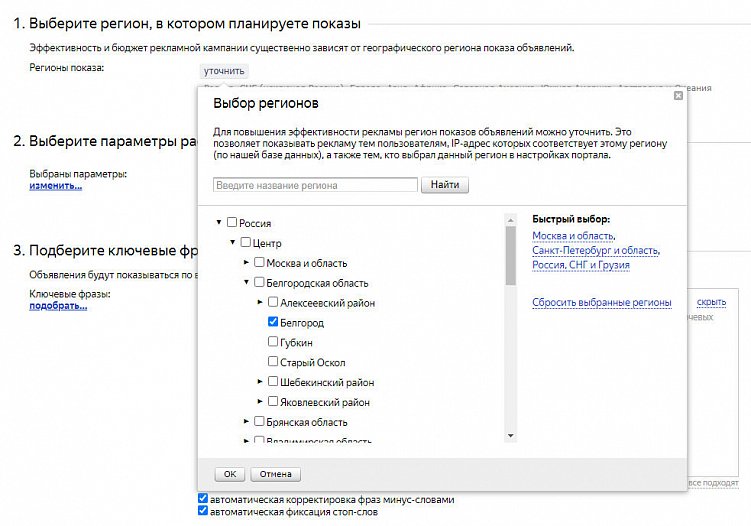Collapse the Россия tree node
Screen dimensions: 751x526
pyautogui.click(x=219, y=223)
